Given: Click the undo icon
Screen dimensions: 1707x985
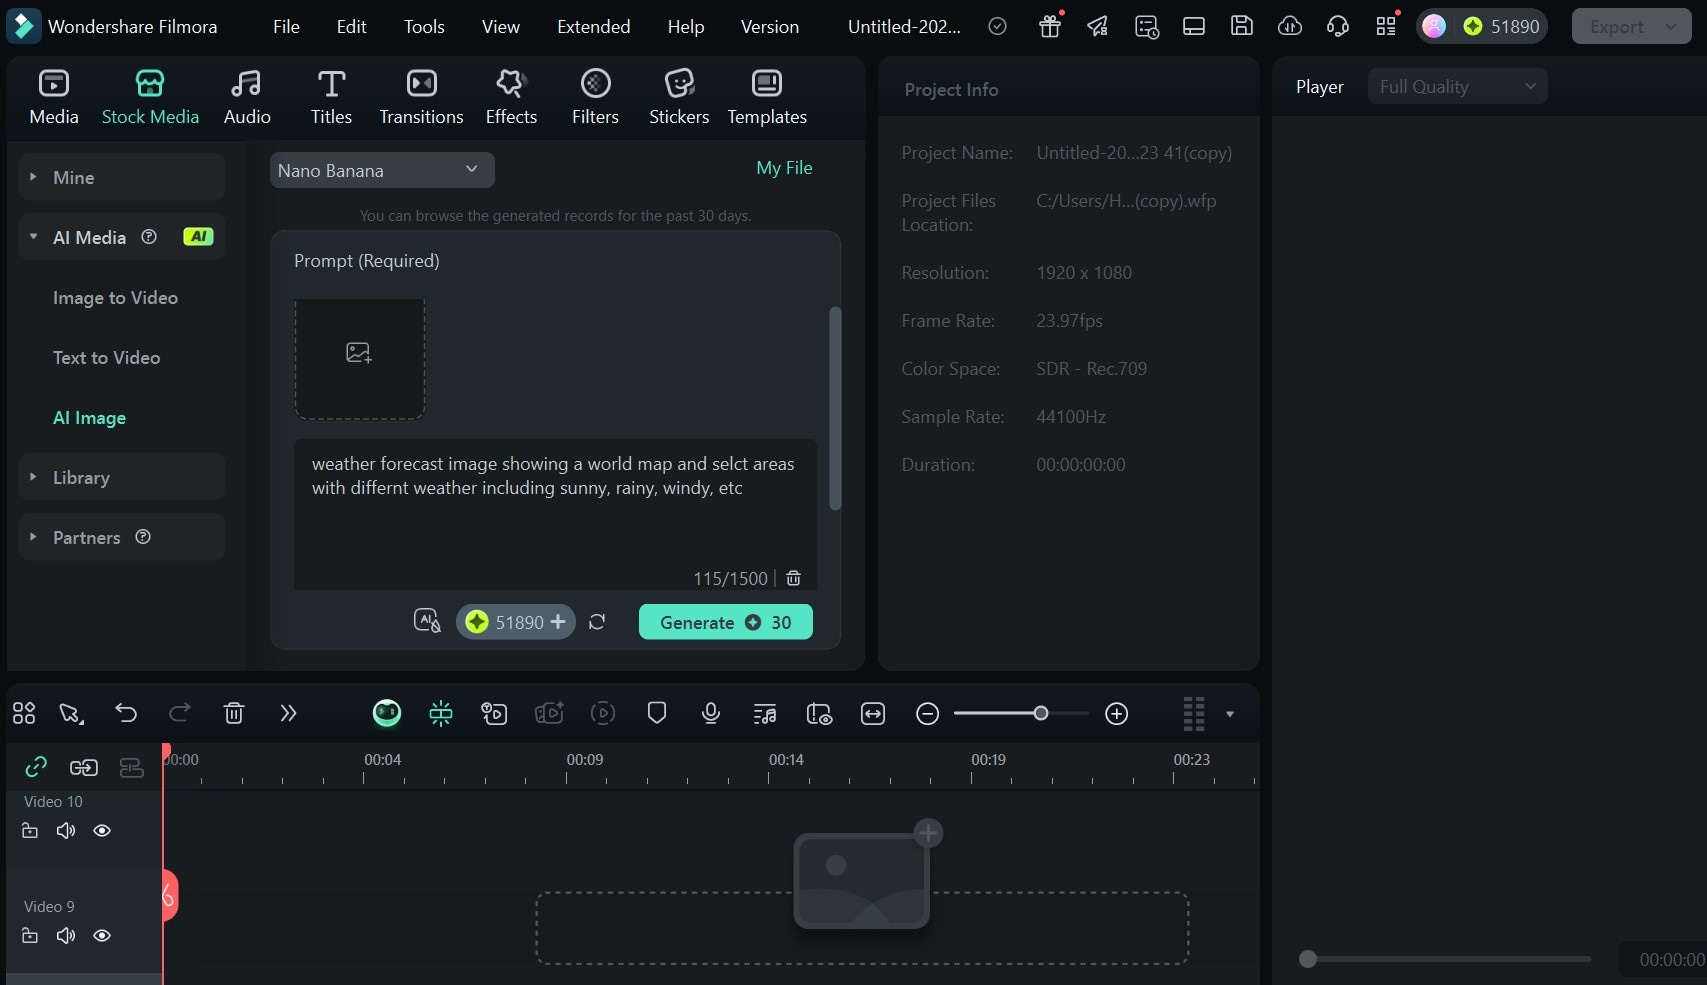Looking at the screenshot, I should tap(126, 713).
